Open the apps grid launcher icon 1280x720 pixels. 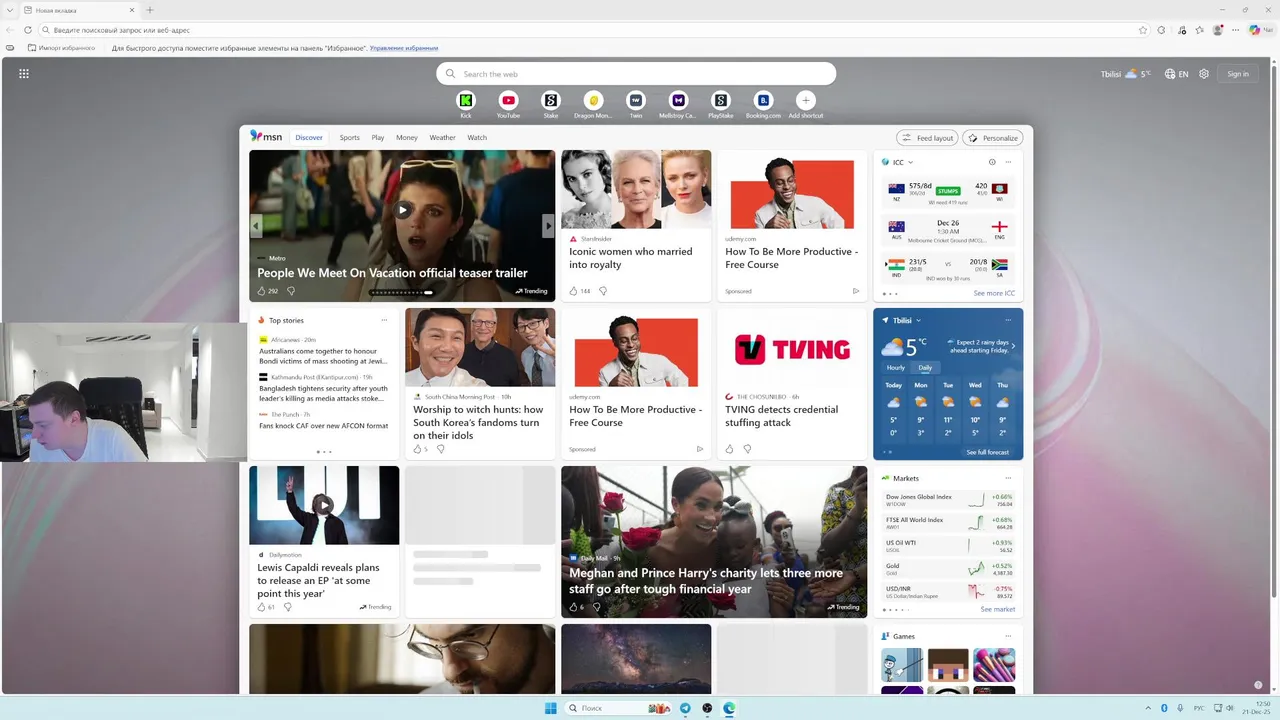[24, 73]
